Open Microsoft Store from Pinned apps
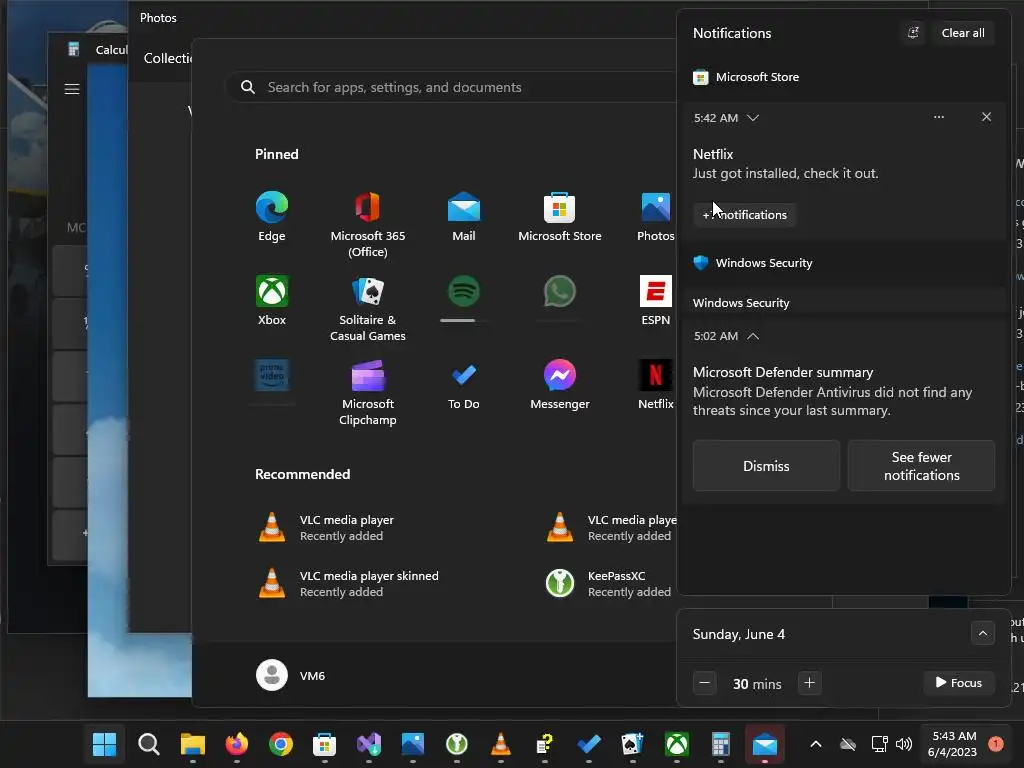This screenshot has width=1024, height=768. [560, 217]
